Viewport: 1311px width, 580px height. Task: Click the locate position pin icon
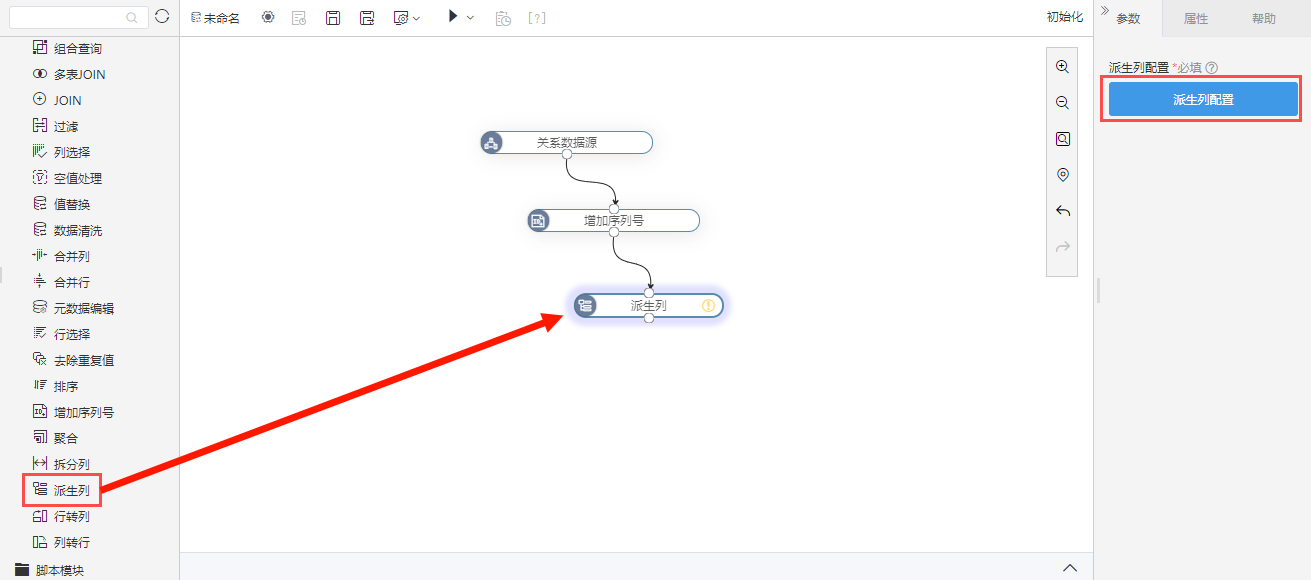[x=1063, y=175]
